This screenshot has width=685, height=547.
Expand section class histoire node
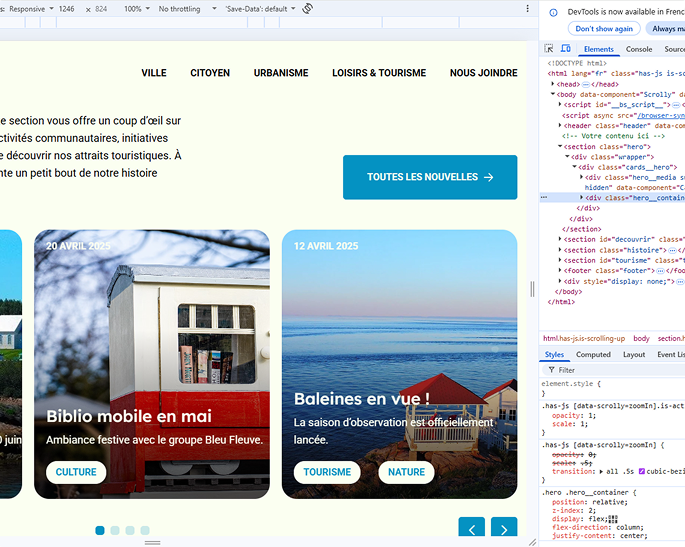coord(560,250)
